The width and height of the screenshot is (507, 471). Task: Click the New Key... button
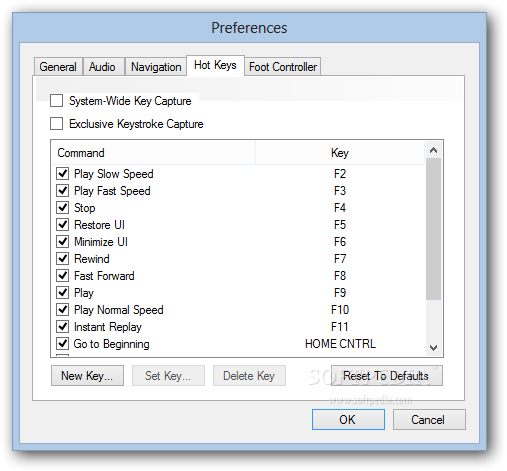[x=87, y=376]
